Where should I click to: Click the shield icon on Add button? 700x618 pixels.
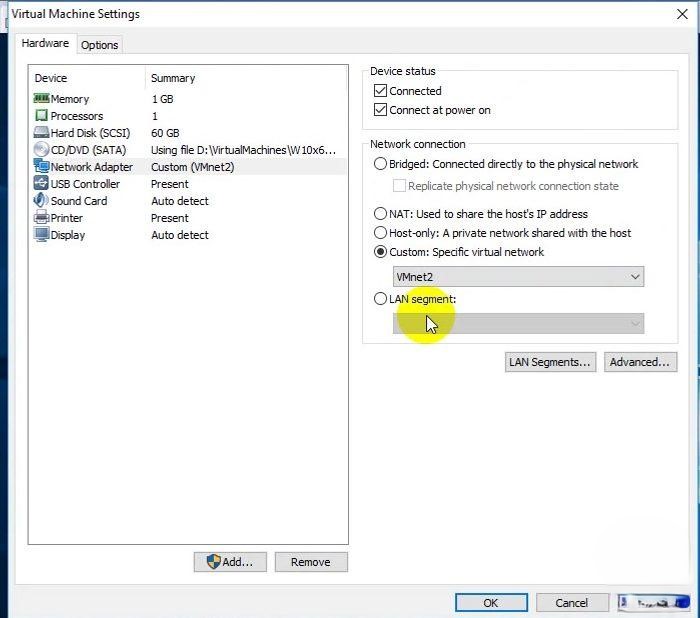[214, 562]
